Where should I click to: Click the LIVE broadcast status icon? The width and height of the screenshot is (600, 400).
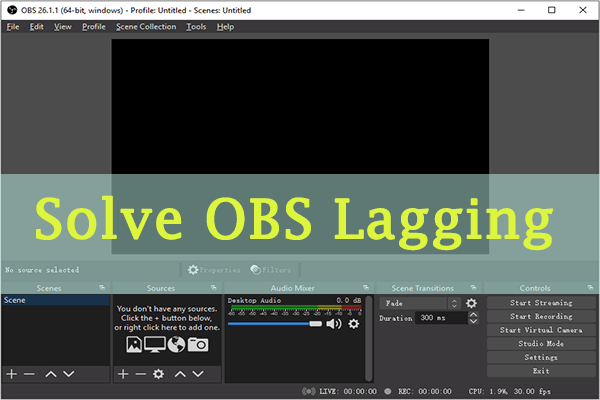pos(308,391)
